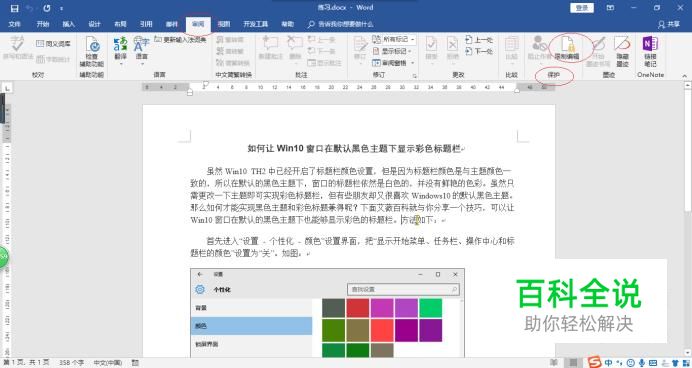Image resolution: width=692 pixels, height=368 pixels.
Task: Toggle 显示批注 (Show Comments)
Action: pyautogui.click(x=324, y=63)
